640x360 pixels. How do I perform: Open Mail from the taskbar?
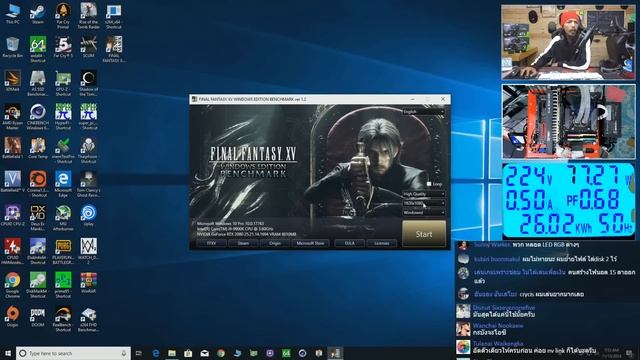coord(204,353)
